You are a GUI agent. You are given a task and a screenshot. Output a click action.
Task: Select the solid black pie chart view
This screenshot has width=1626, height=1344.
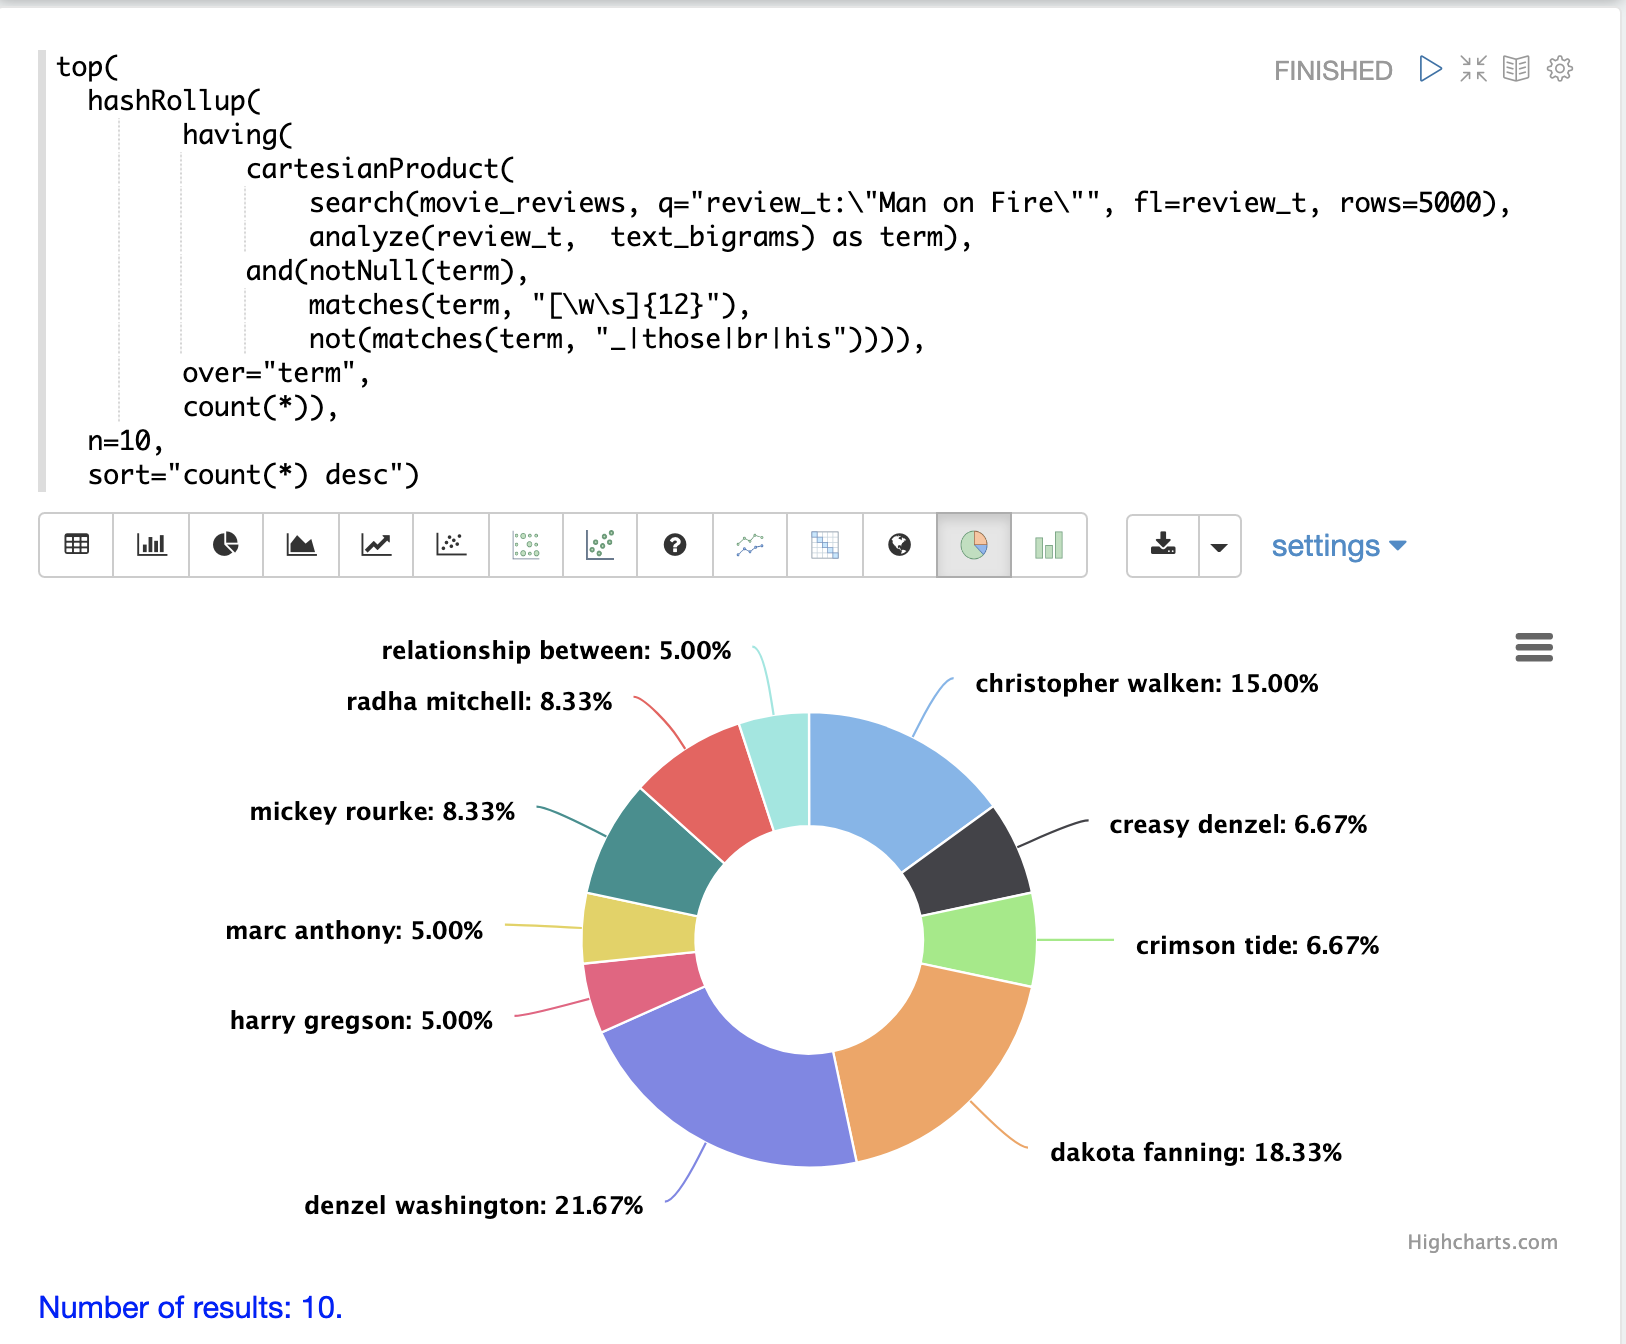[x=226, y=545]
